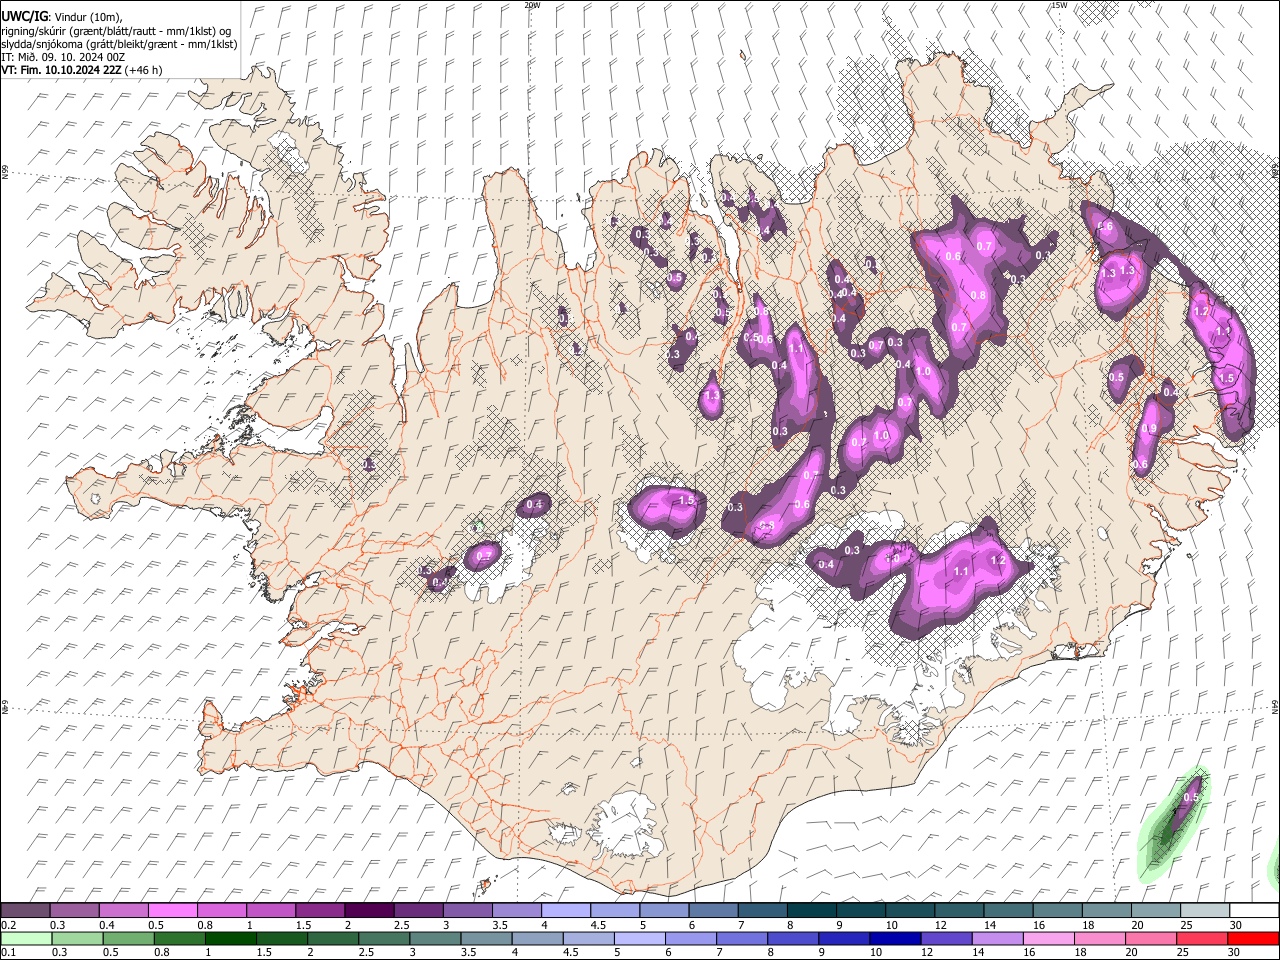Click the header text 'UWC/IG: Vindur (10m),'
Image resolution: width=1280 pixels, height=960 pixels.
[62, 17]
